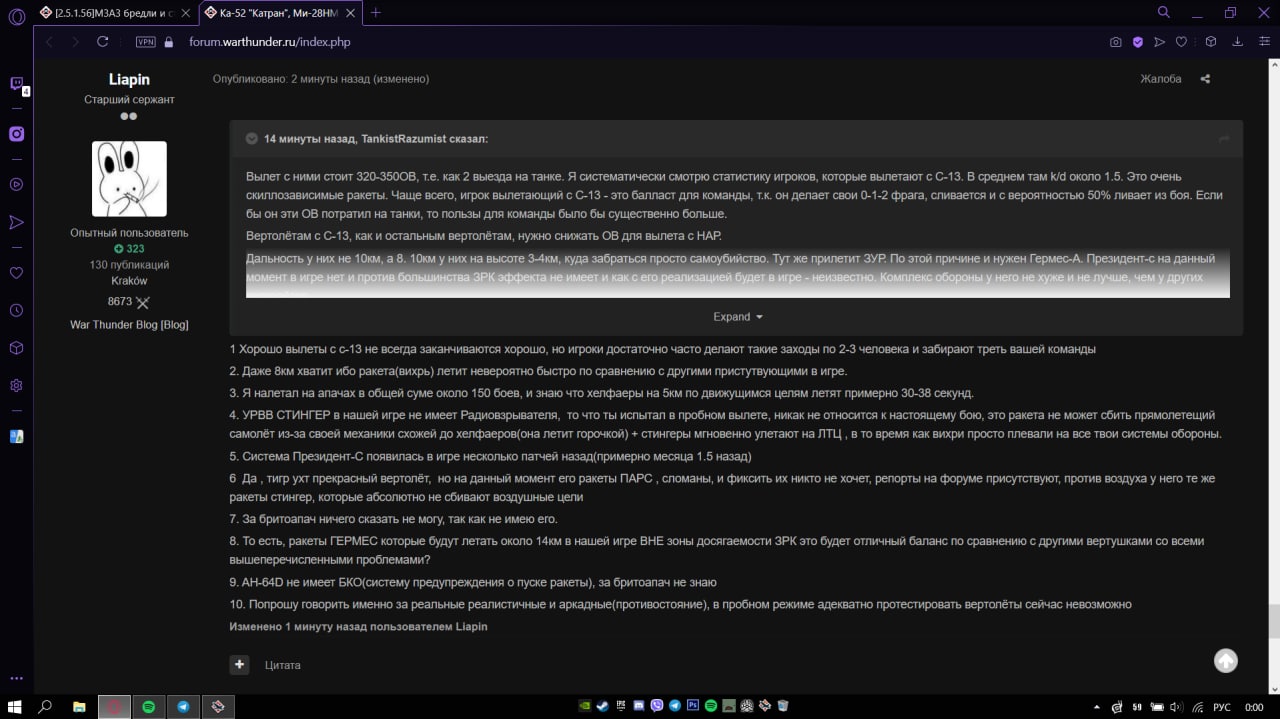Open History clock icon in sidebar
Viewport: 1280px width, 719px height.
click(16, 310)
